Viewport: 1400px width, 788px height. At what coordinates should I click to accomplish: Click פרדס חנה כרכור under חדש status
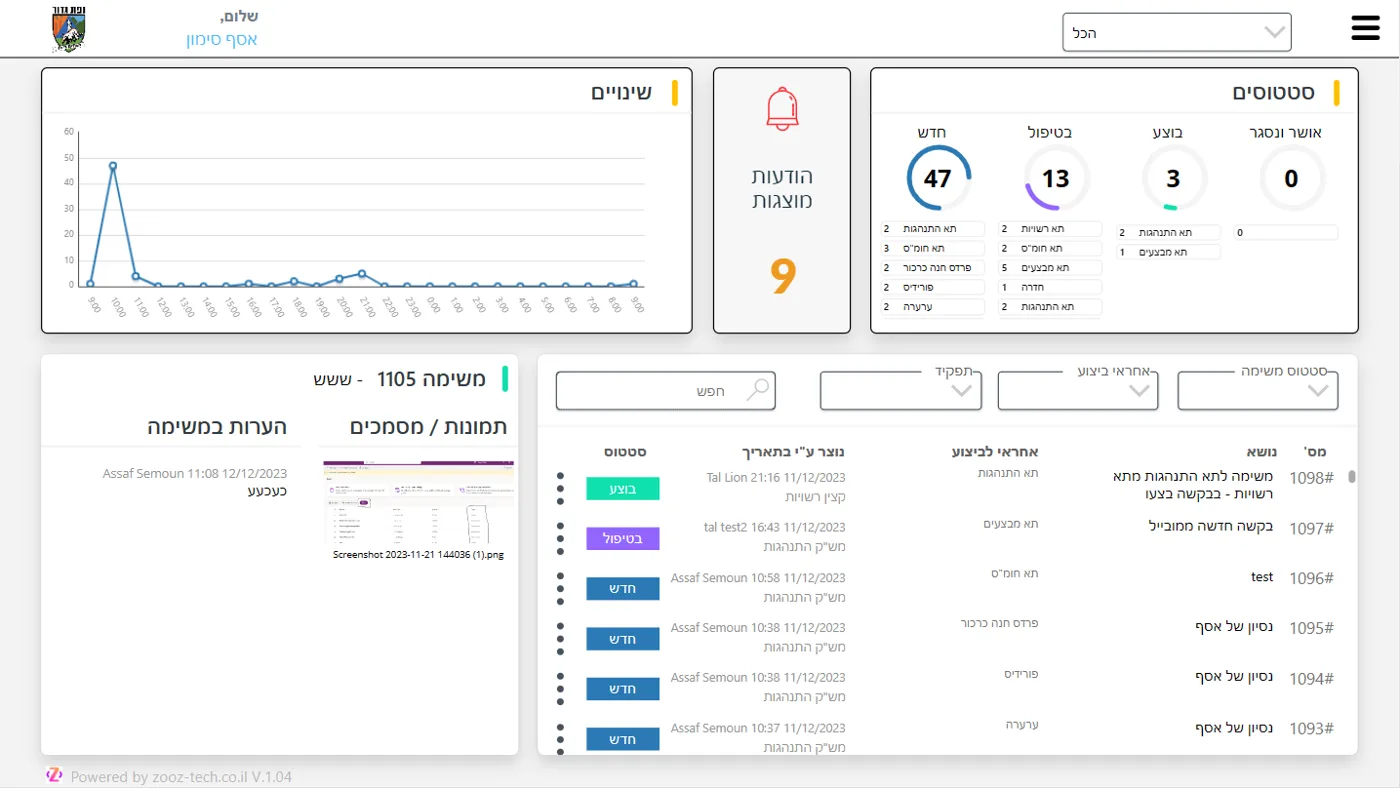pyautogui.click(x=933, y=267)
